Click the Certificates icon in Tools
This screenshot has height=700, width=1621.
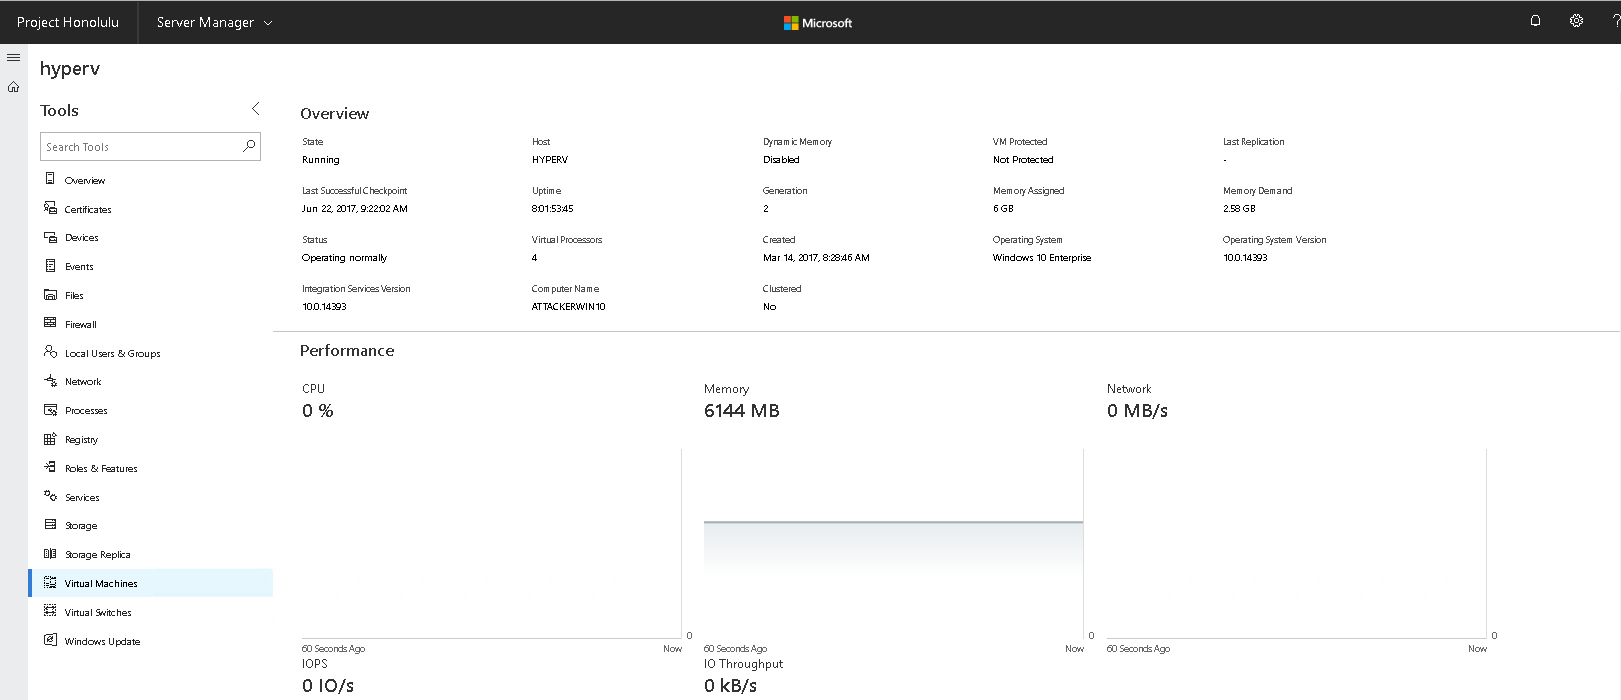50,208
